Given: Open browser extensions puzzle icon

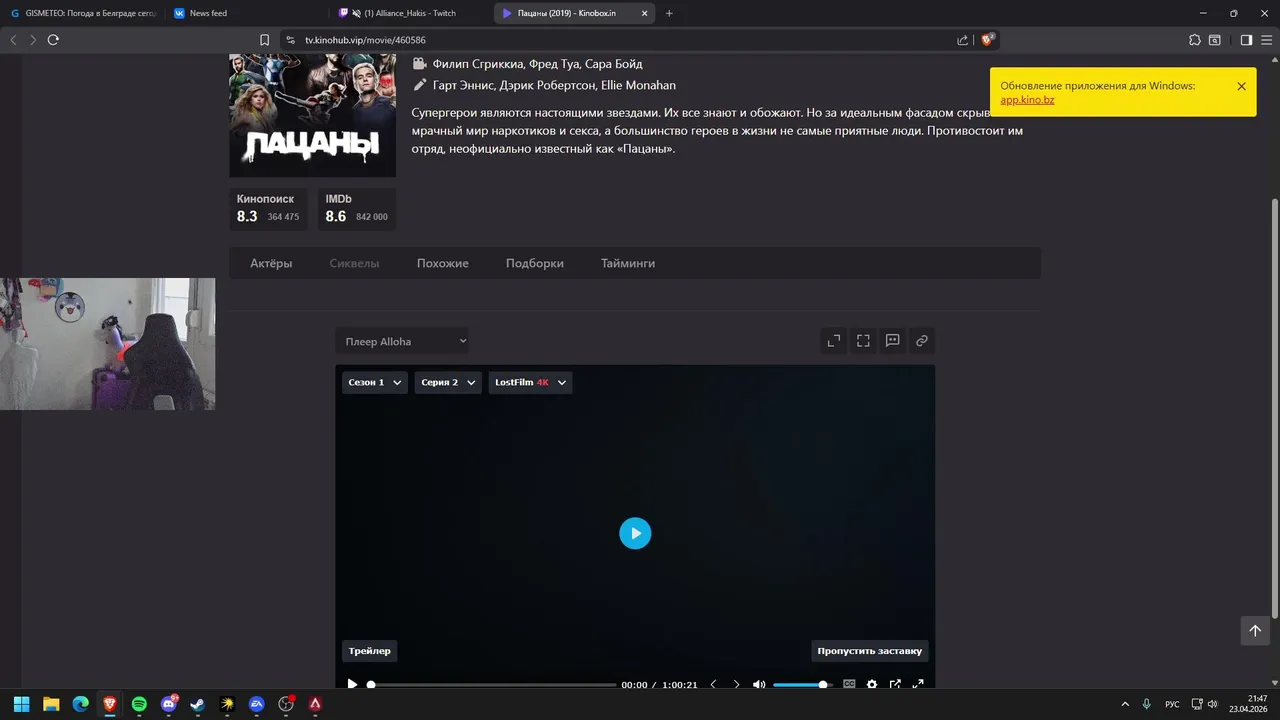Looking at the screenshot, I should tap(1194, 40).
